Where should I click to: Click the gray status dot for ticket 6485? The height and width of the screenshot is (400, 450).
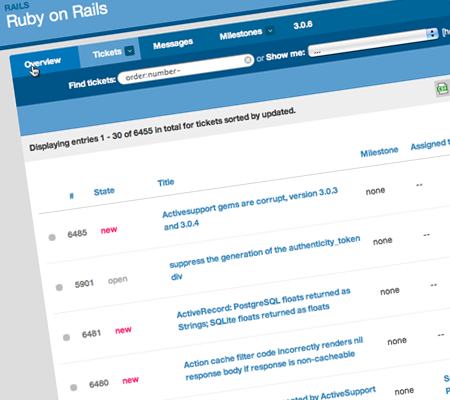coord(52,237)
